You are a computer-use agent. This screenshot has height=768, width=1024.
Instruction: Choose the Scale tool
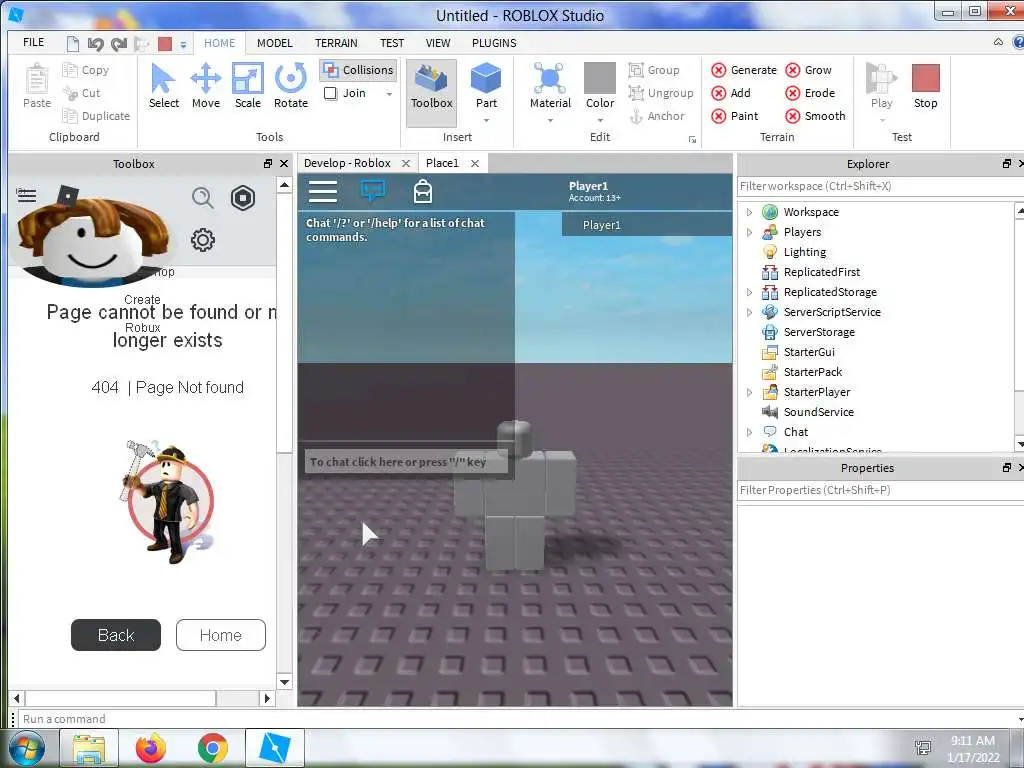pyautogui.click(x=248, y=86)
